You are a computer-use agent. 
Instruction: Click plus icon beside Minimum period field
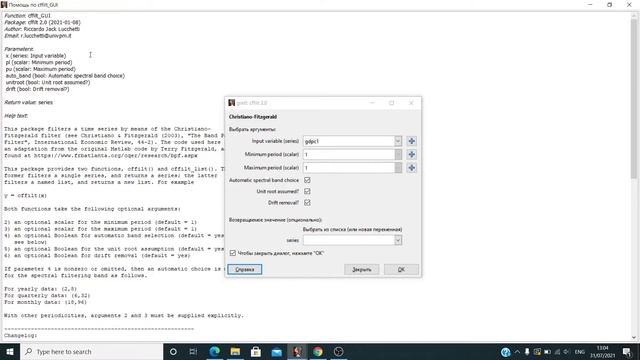pyautogui.click(x=411, y=155)
